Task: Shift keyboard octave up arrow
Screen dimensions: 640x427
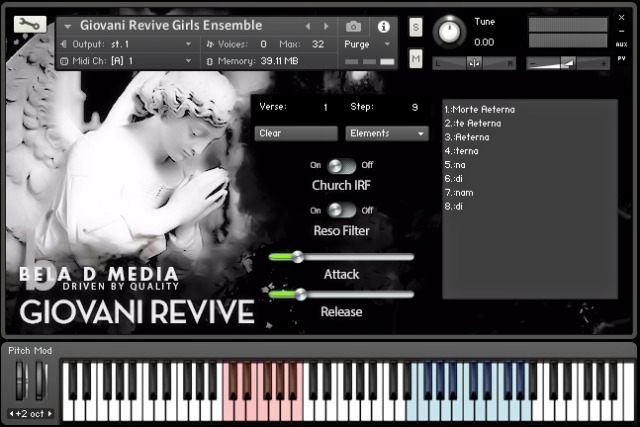Action: pos(50,414)
